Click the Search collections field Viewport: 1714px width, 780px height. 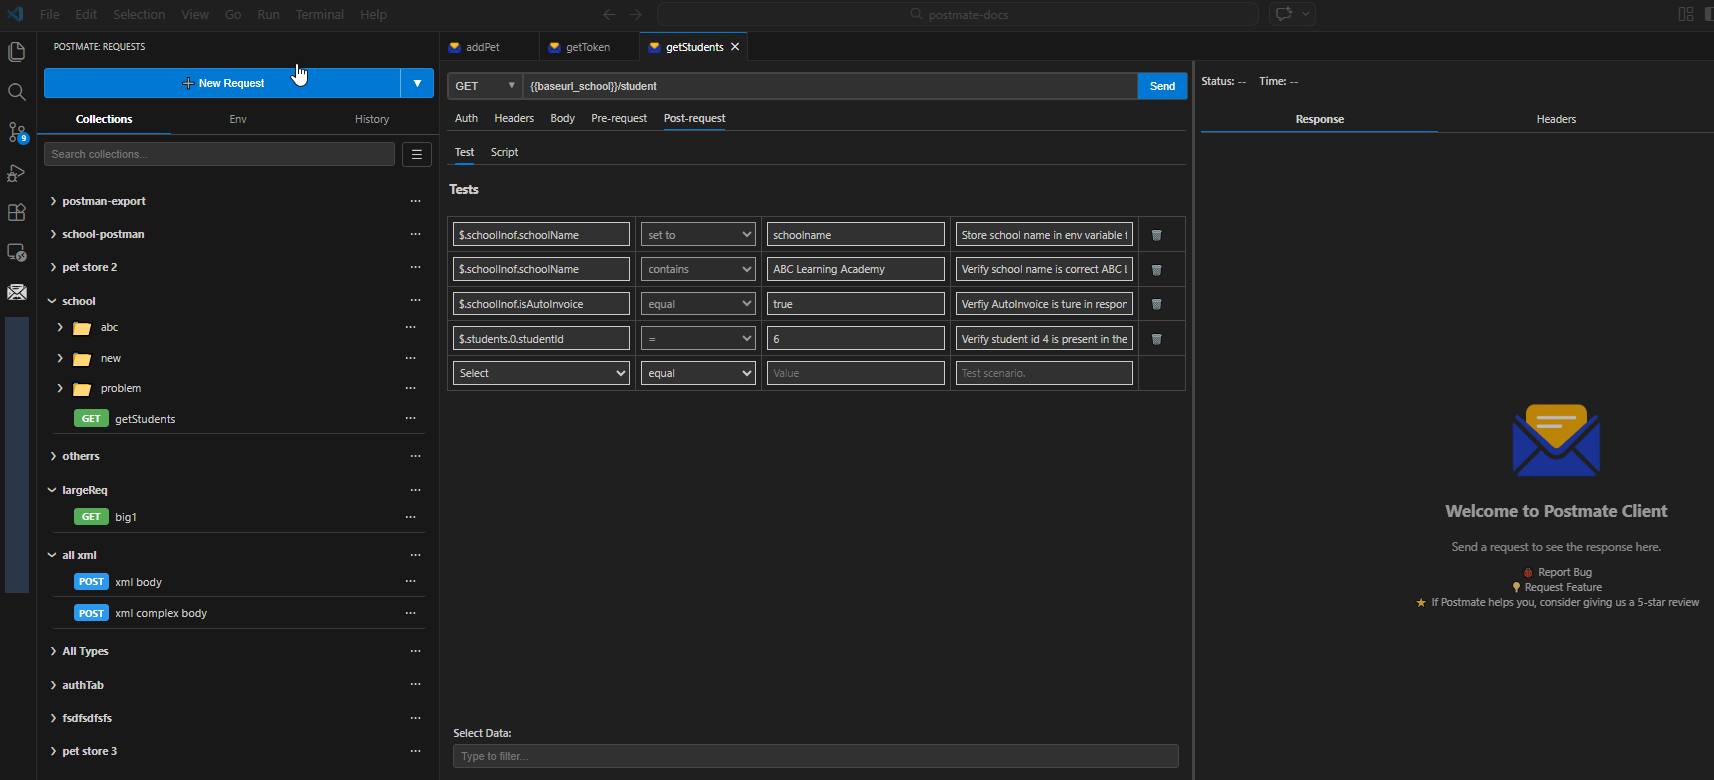tap(219, 154)
